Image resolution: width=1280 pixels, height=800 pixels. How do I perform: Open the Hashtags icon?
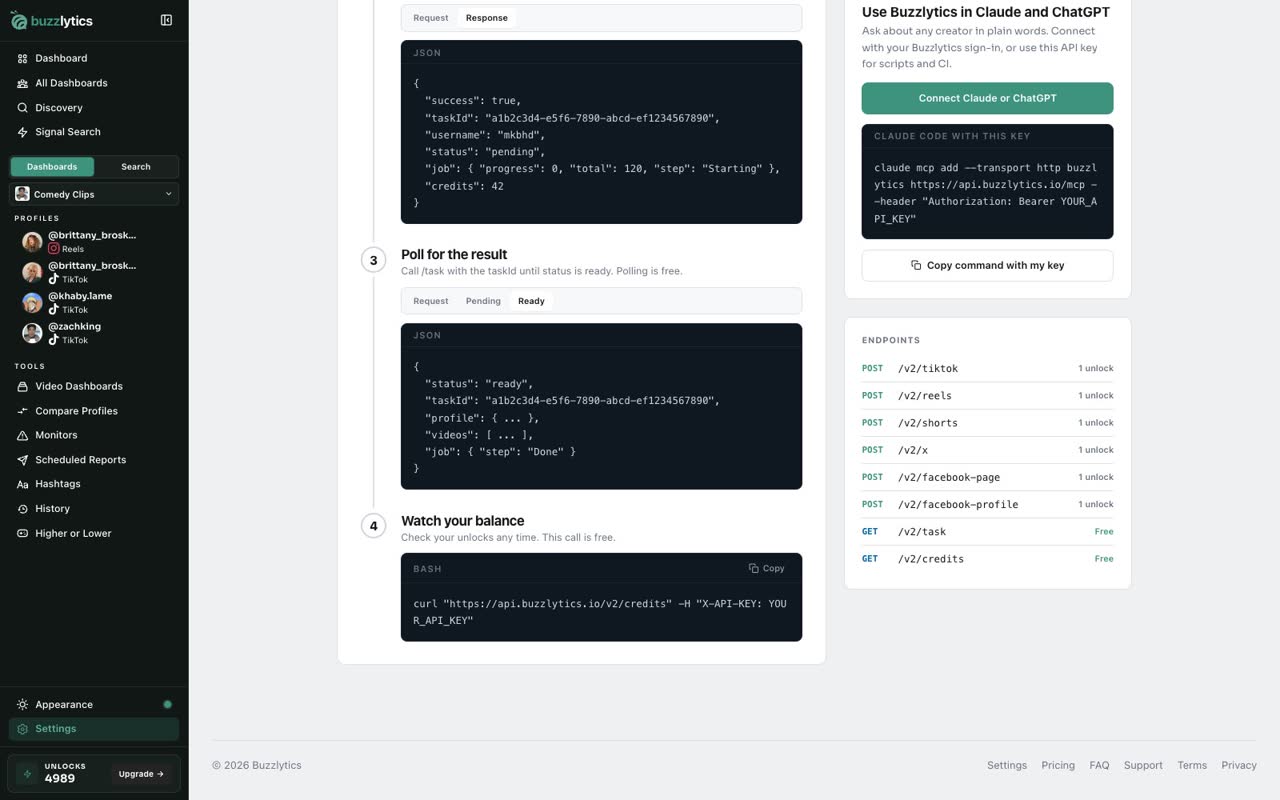pos(22,484)
